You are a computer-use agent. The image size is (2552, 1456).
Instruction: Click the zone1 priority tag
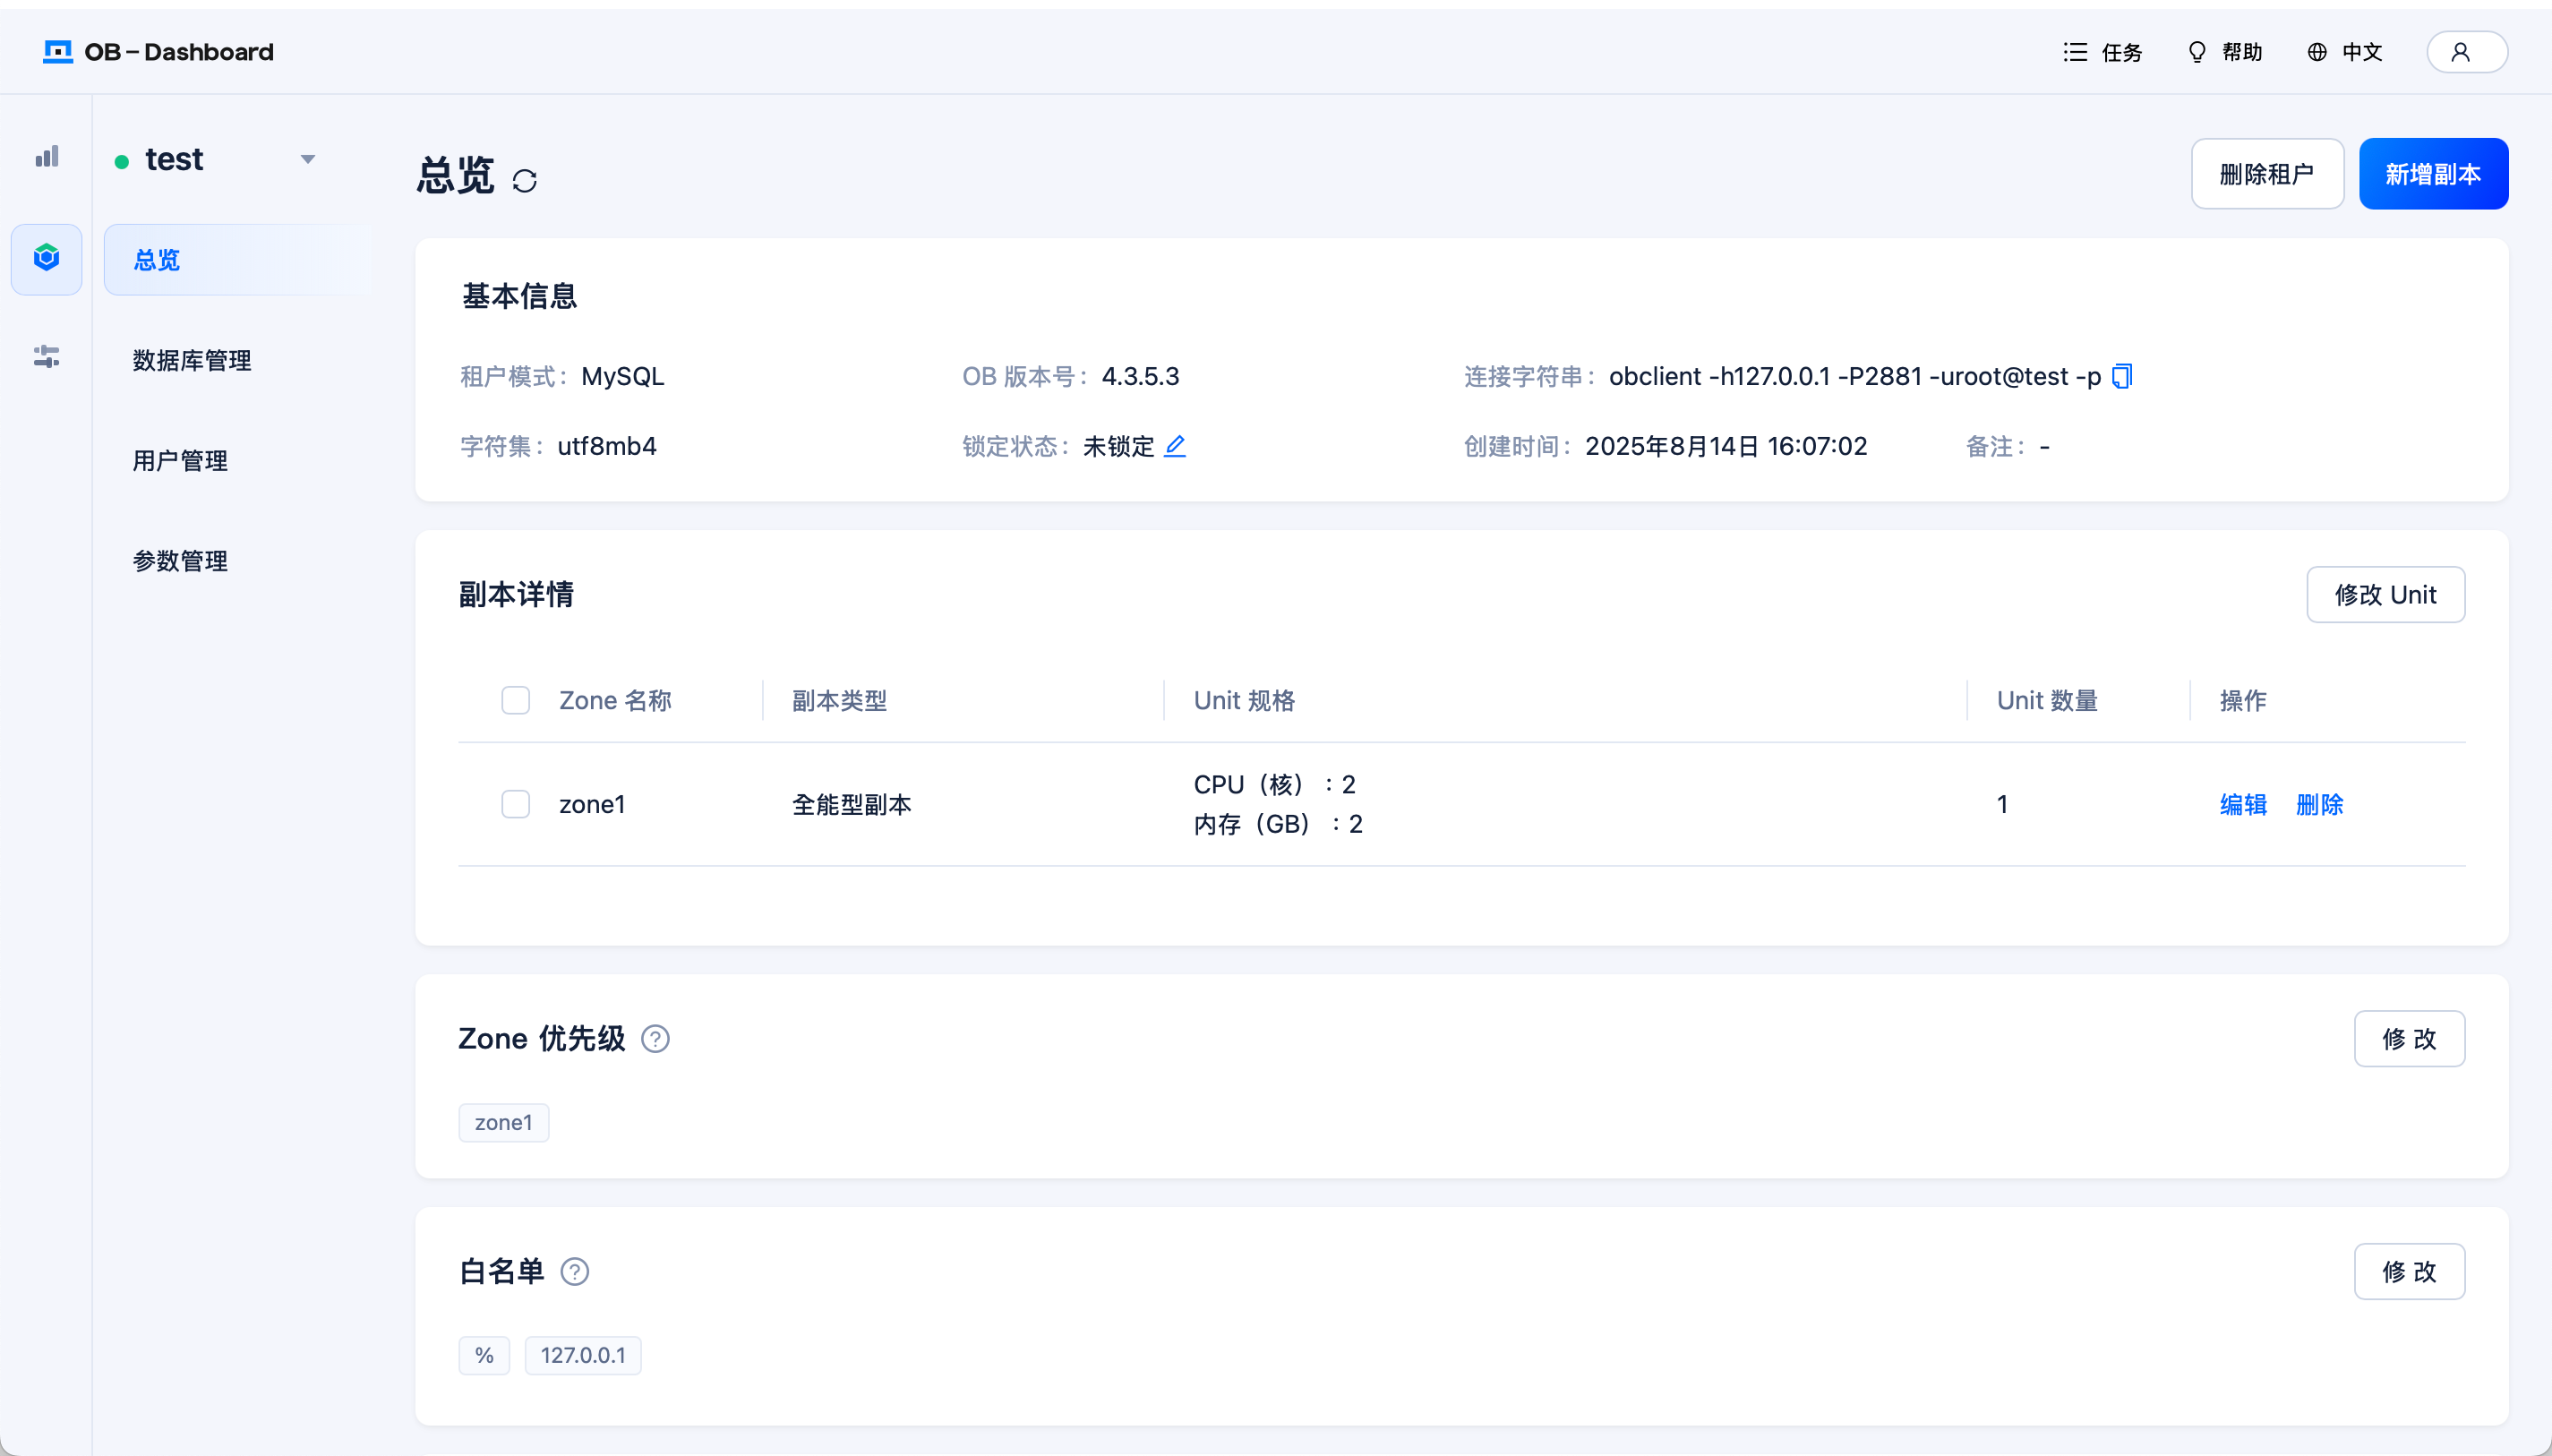[504, 1123]
